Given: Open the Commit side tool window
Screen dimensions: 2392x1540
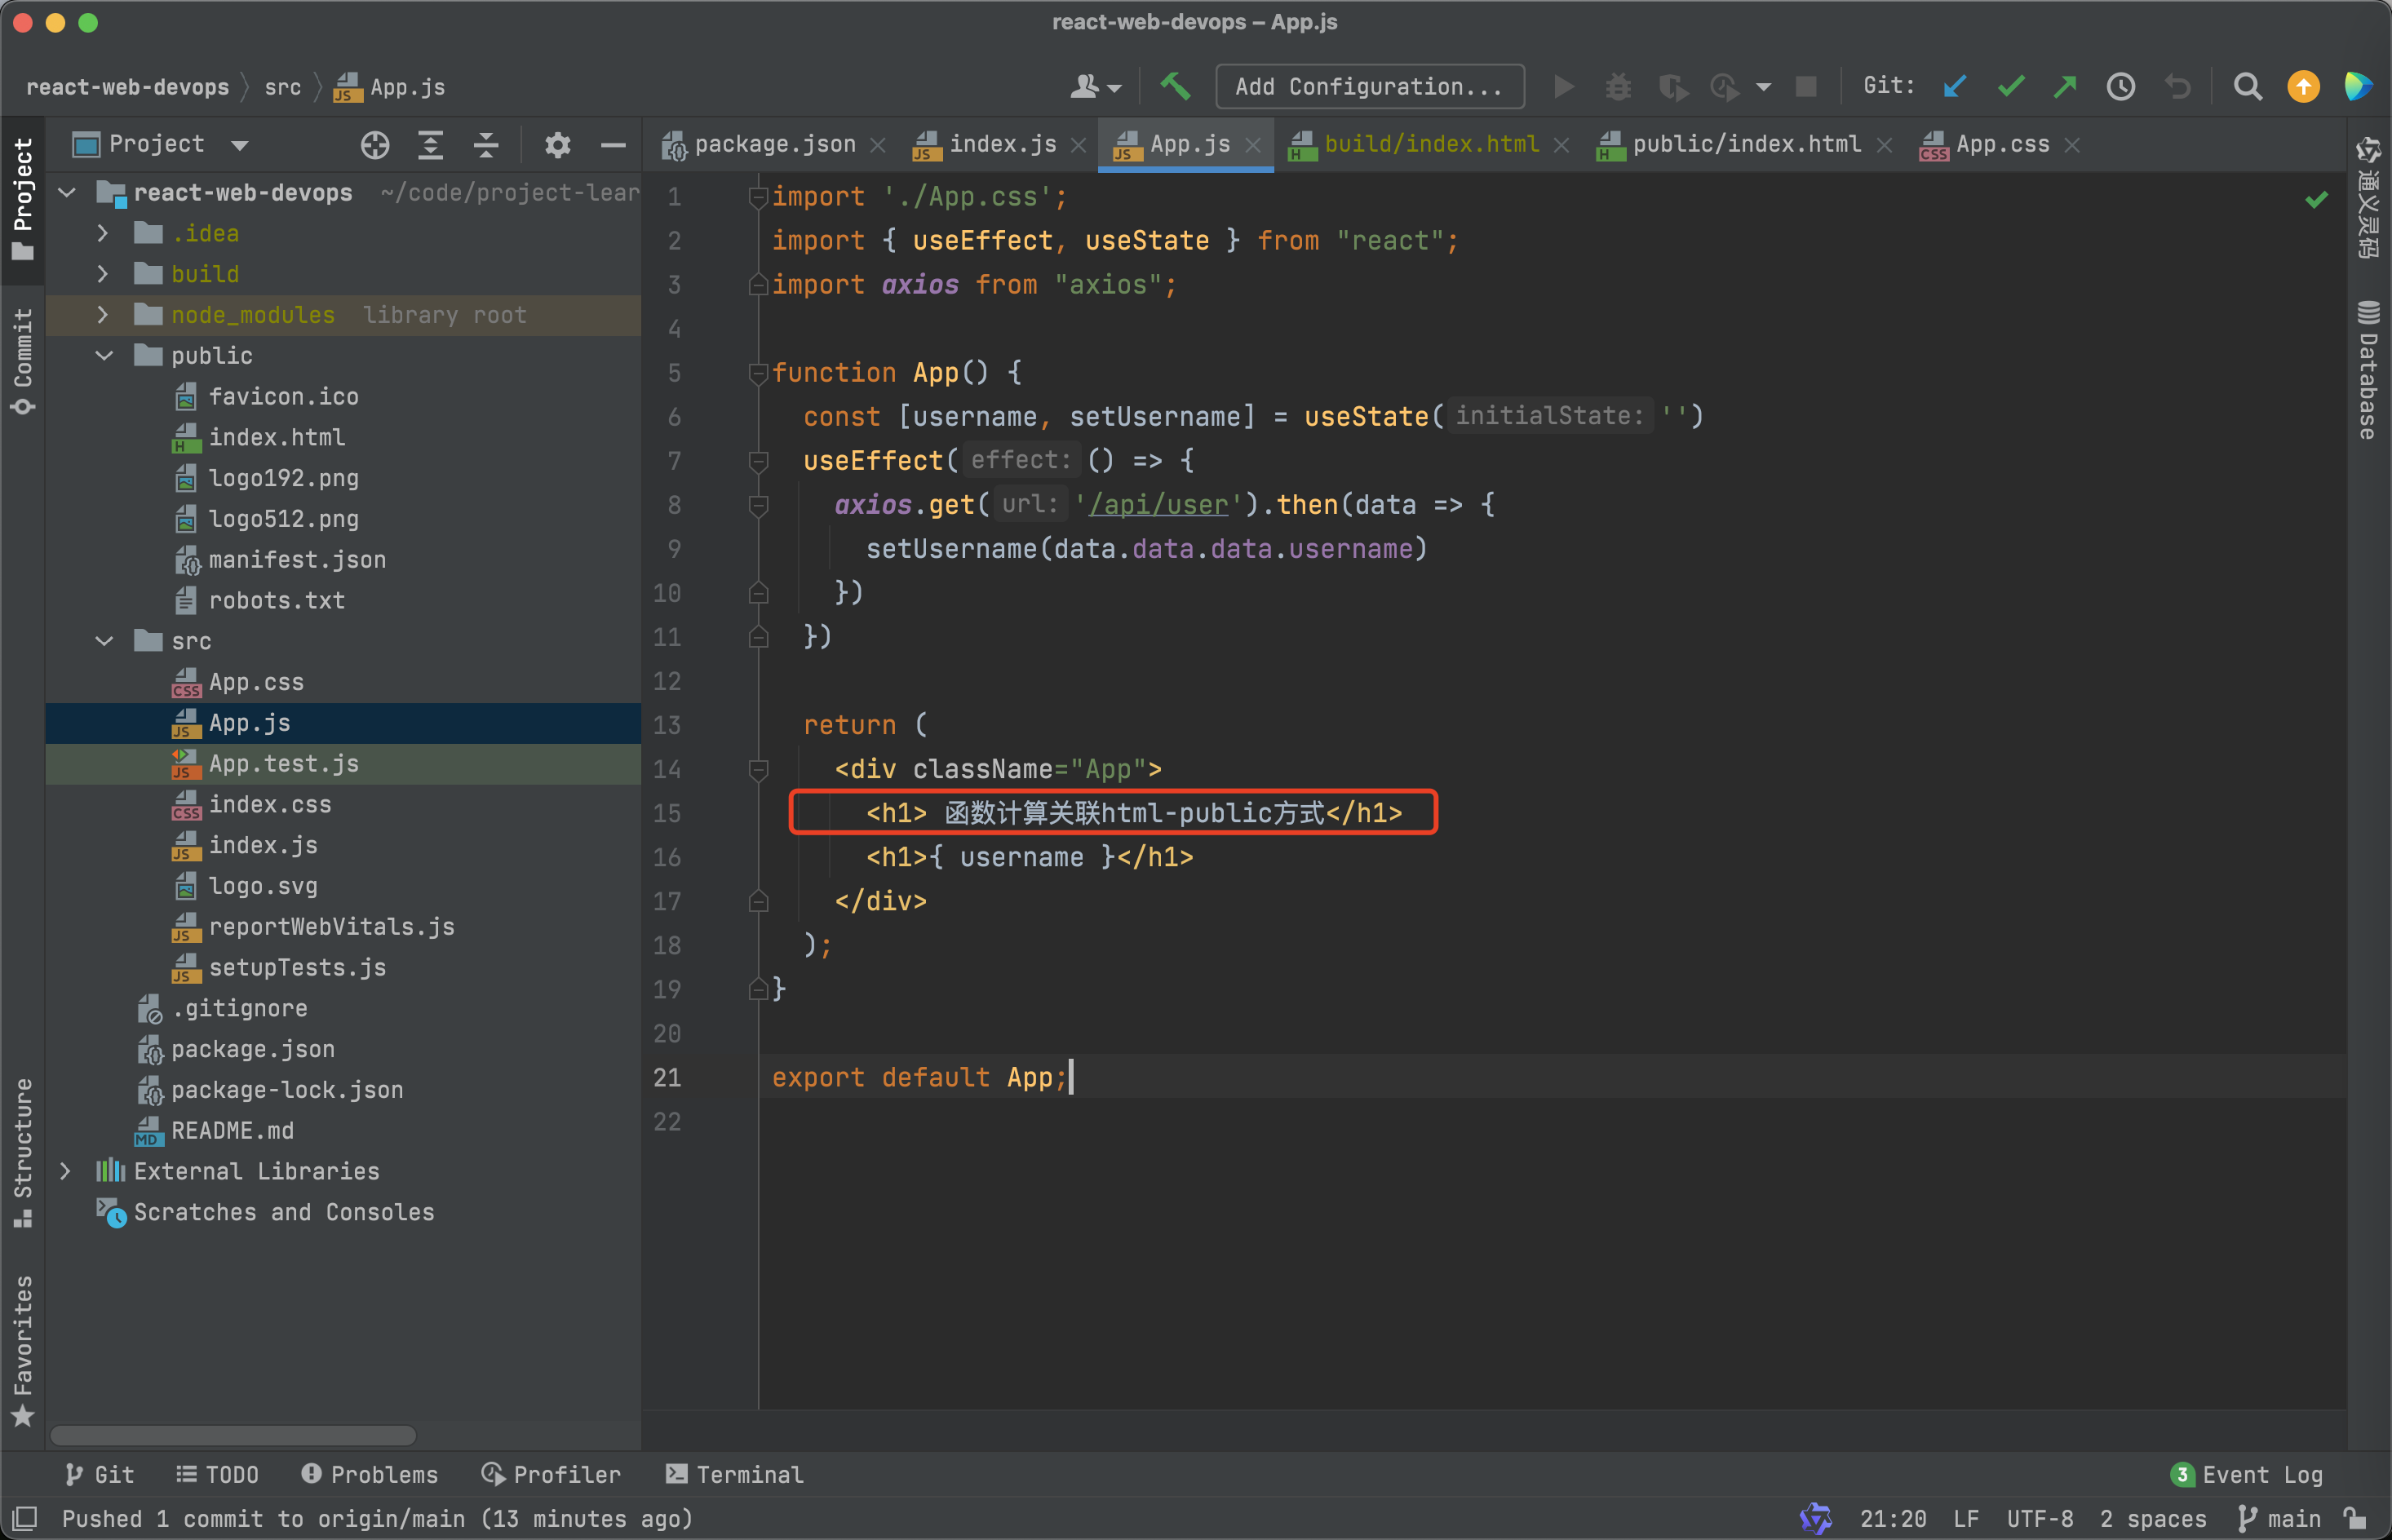Looking at the screenshot, I should pos(23,361).
